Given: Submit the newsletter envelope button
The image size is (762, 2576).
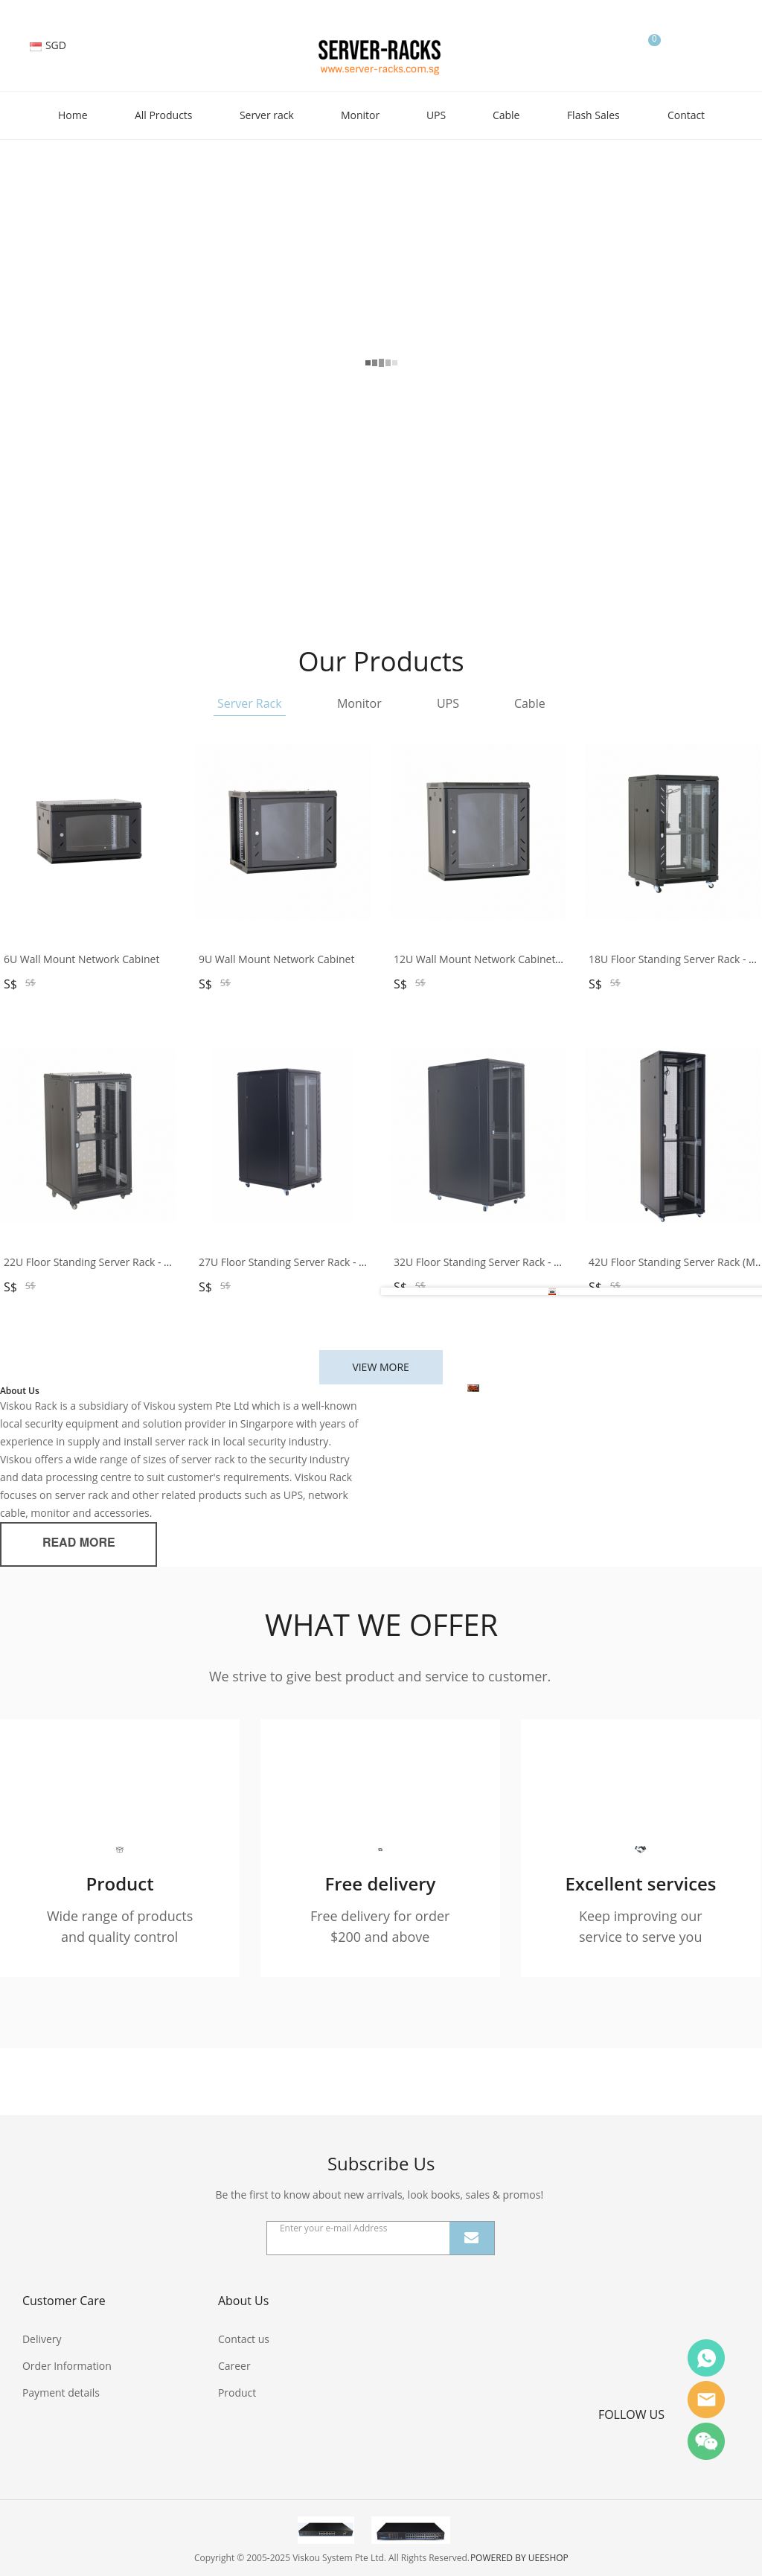Looking at the screenshot, I should coord(472,2238).
